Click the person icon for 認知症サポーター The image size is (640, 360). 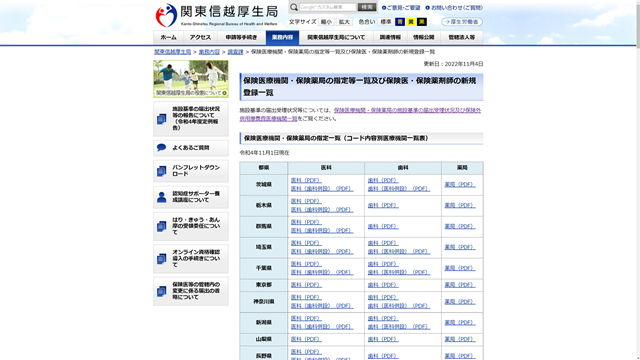(x=162, y=197)
